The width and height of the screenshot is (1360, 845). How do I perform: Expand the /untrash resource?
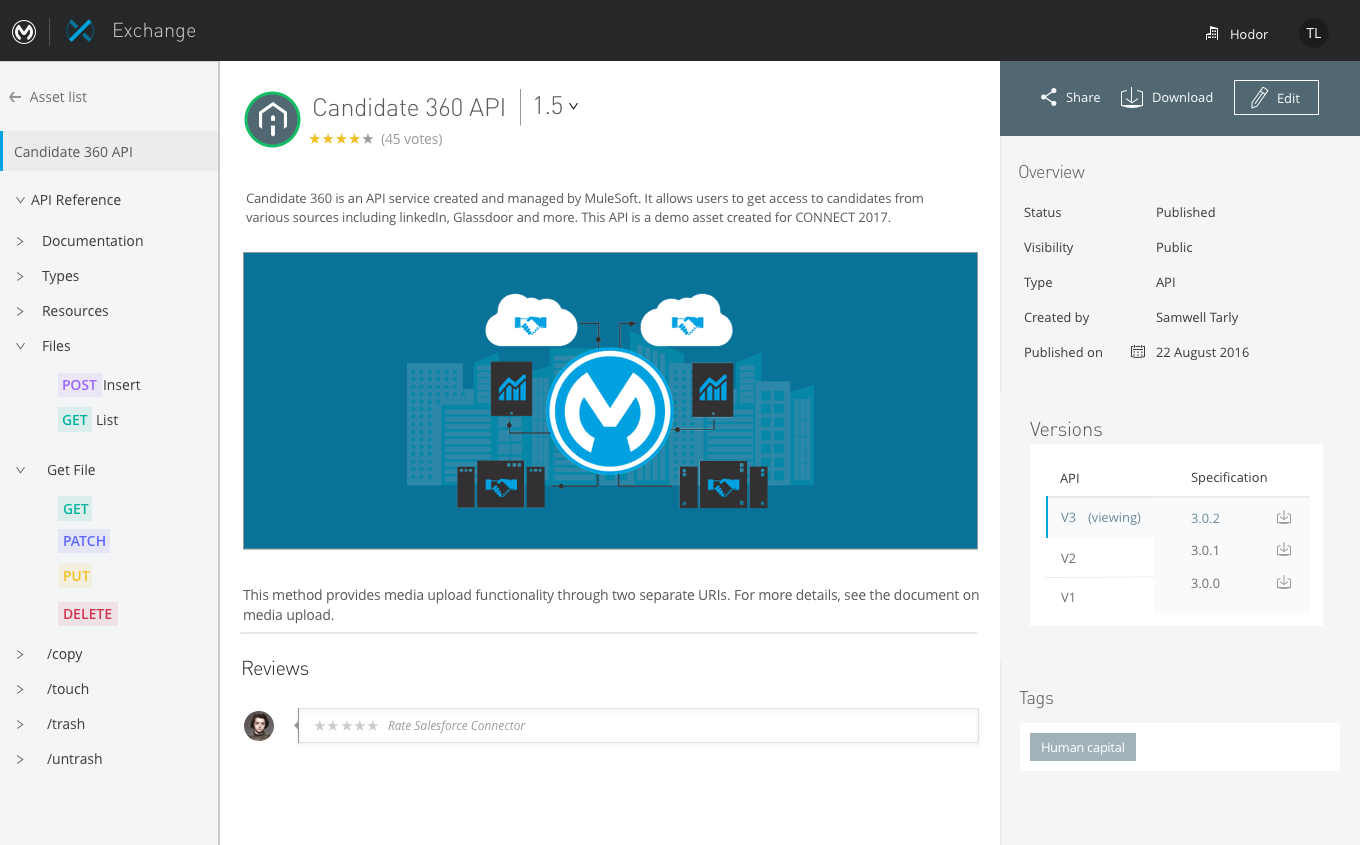pyautogui.click(x=20, y=759)
